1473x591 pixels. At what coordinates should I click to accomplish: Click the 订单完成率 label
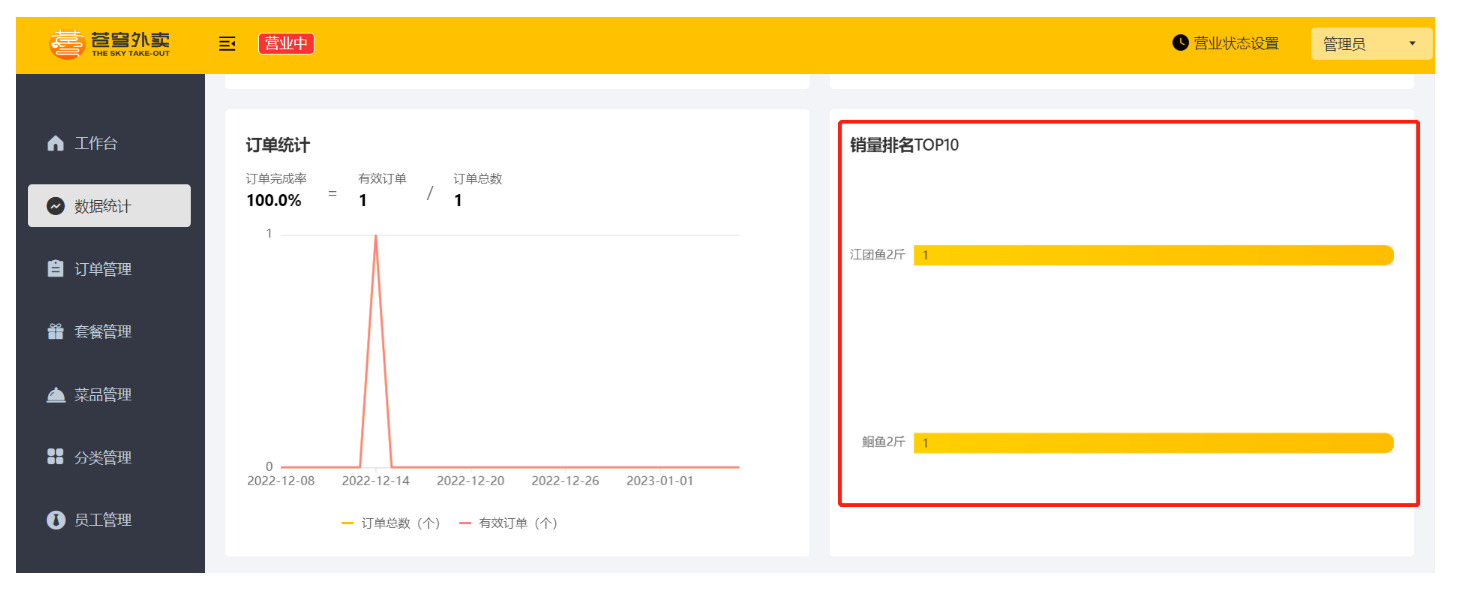(x=276, y=178)
